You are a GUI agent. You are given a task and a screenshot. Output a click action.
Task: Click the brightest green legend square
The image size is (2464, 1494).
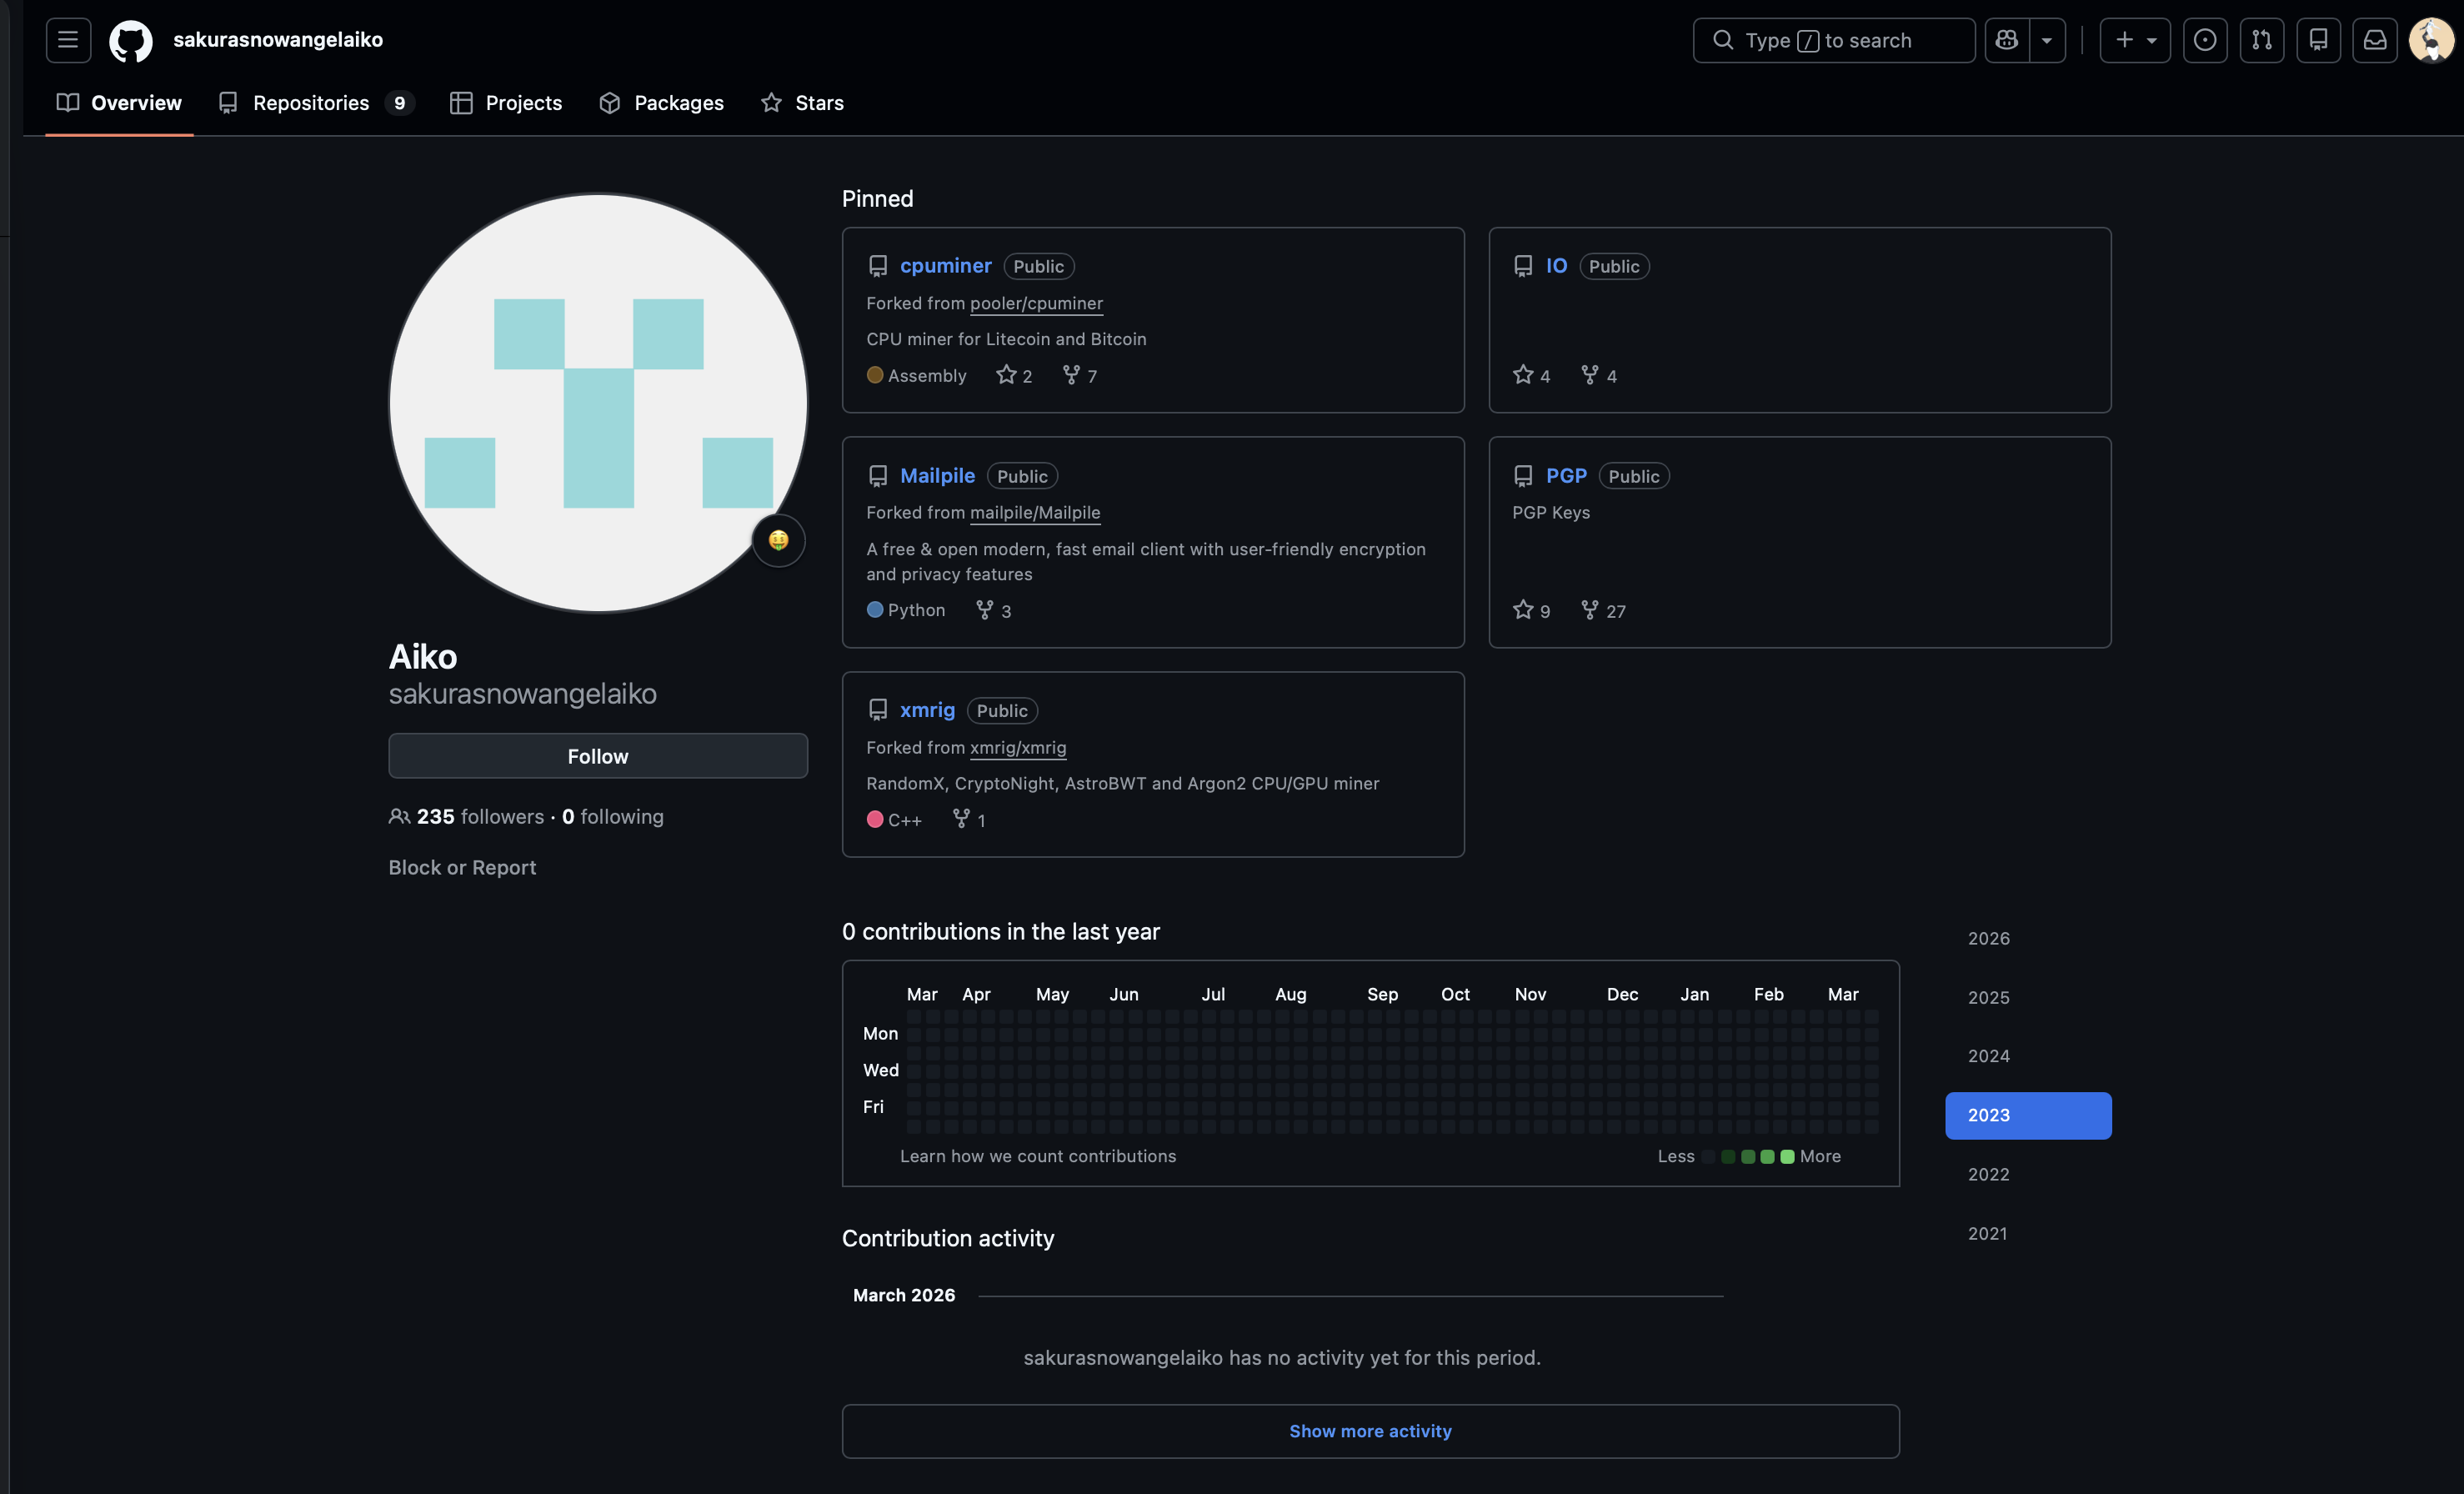tap(1787, 1157)
